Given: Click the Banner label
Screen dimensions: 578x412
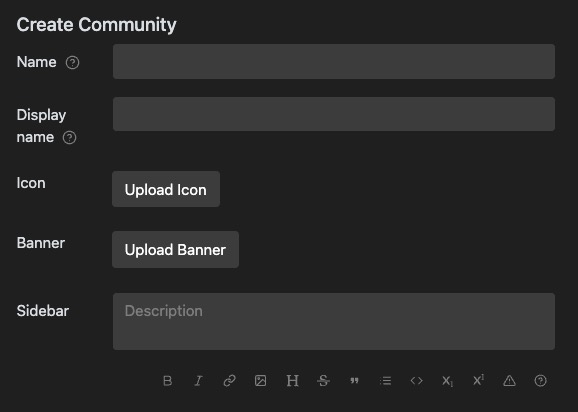Looking at the screenshot, I should click(x=41, y=243).
